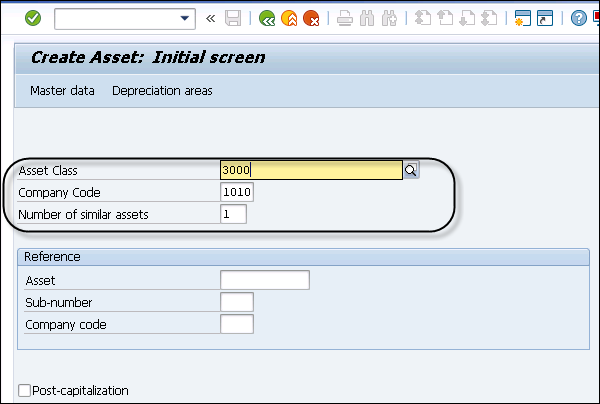
Task: Click the Print icon in toolbar
Action: pyautogui.click(x=344, y=18)
